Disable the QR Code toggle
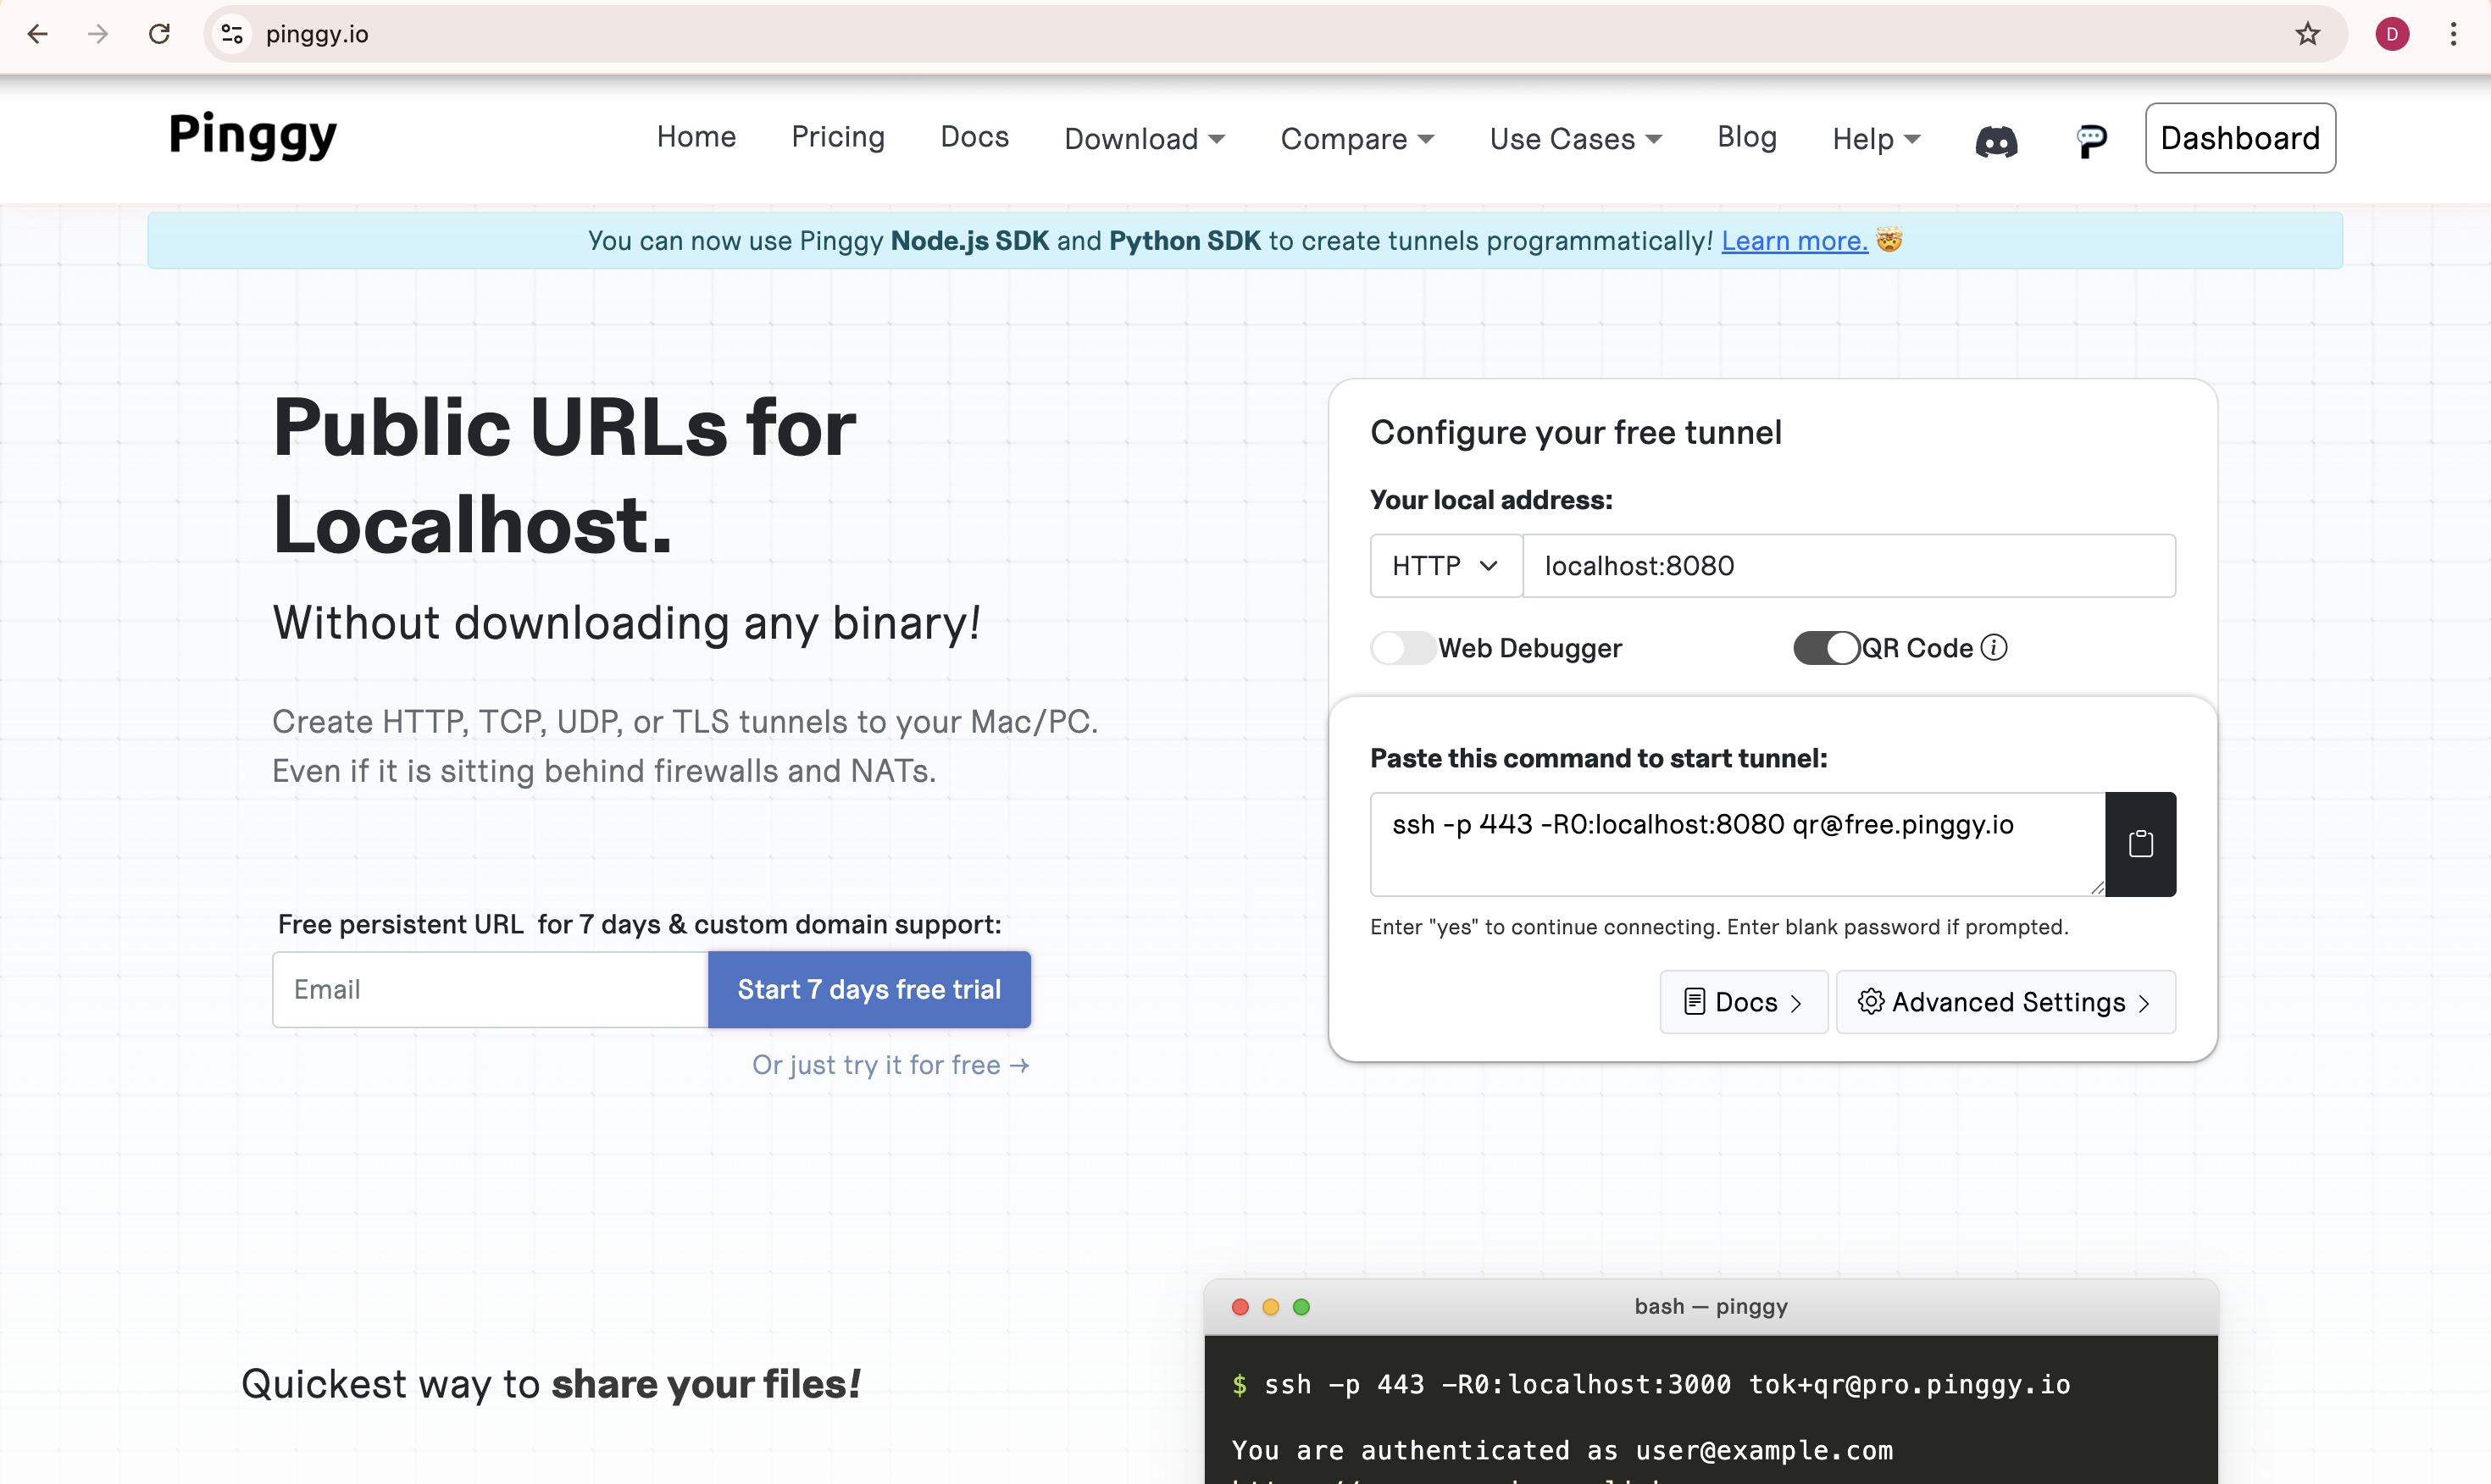The image size is (2491, 1484). point(1826,647)
